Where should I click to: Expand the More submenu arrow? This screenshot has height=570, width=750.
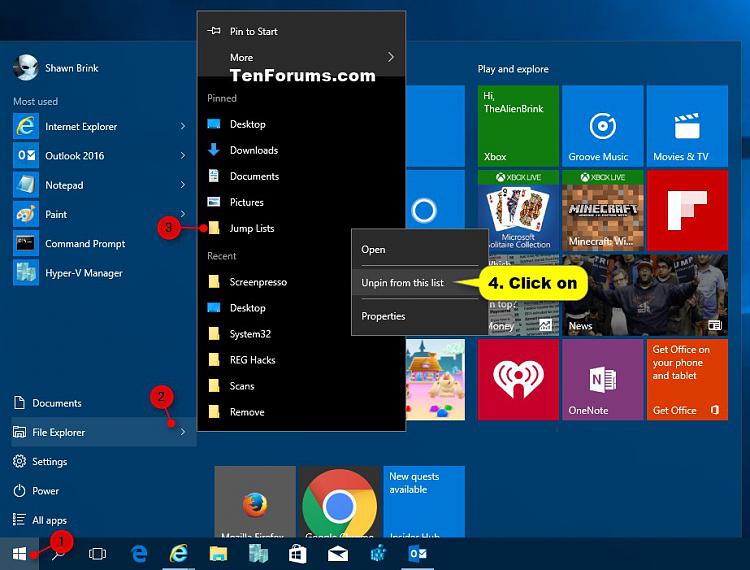[x=391, y=57]
